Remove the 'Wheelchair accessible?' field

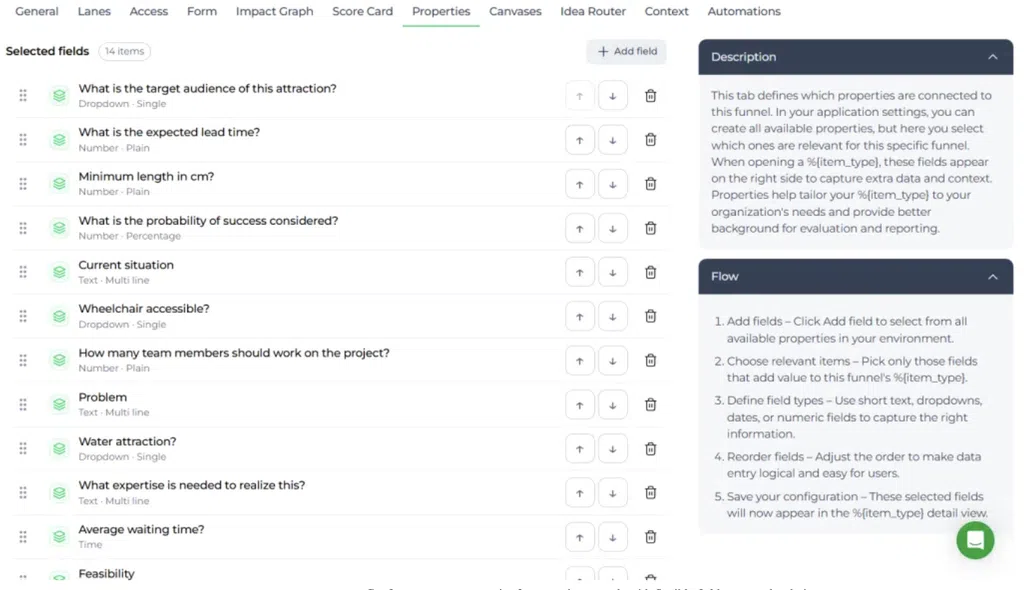[650, 316]
